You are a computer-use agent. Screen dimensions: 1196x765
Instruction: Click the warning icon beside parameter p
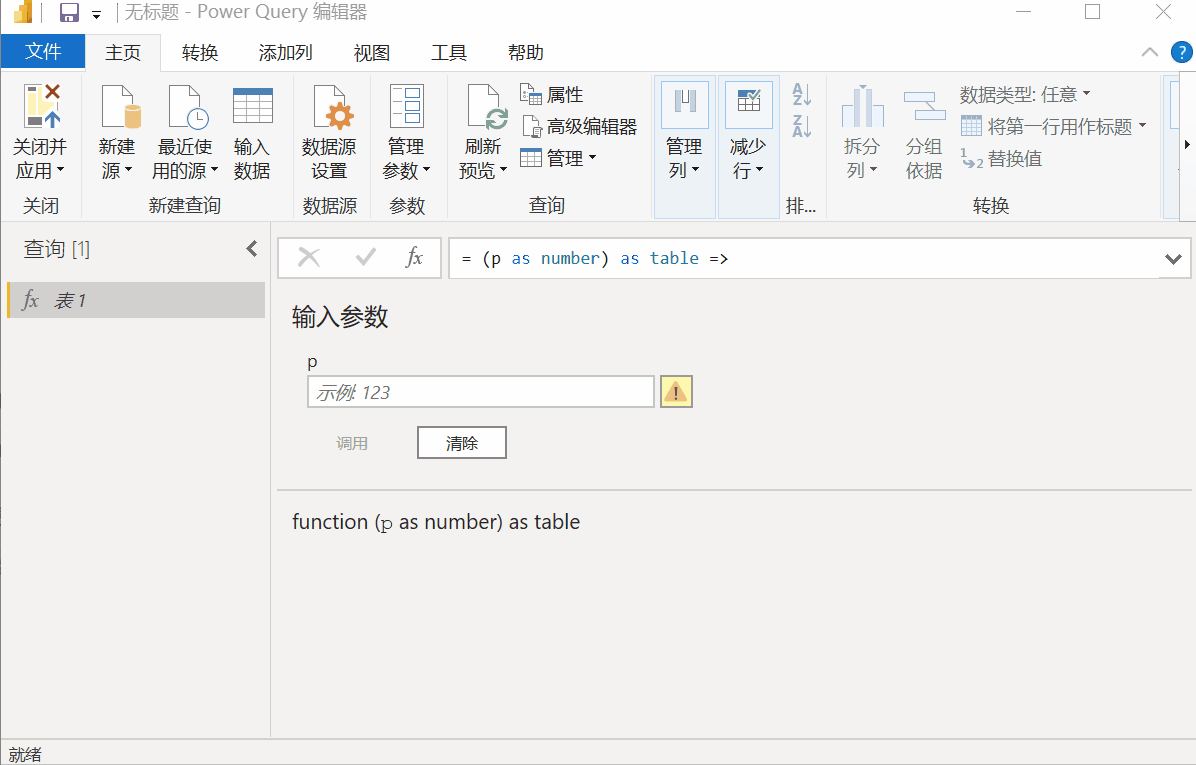[x=676, y=392]
